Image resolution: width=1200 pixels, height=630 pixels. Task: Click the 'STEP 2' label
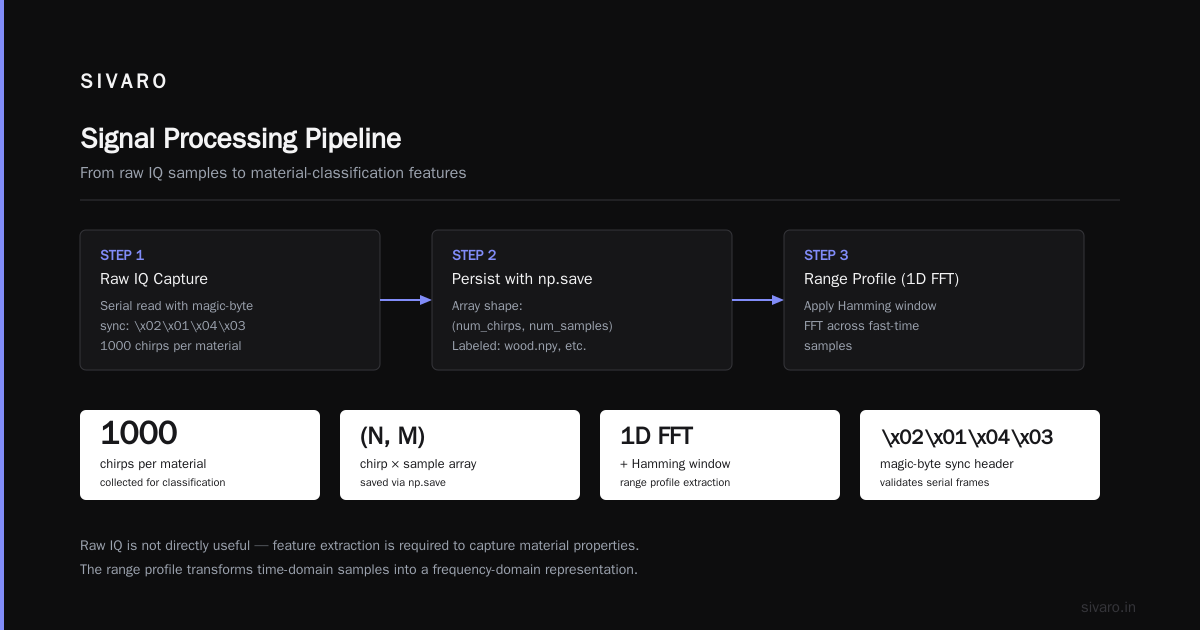point(474,255)
